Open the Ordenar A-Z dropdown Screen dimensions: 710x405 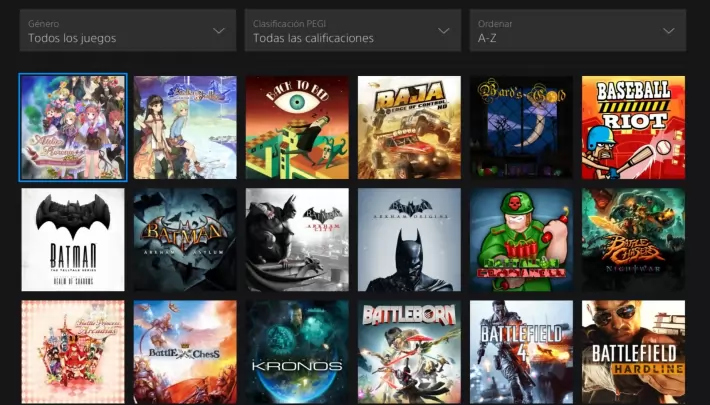tap(578, 30)
